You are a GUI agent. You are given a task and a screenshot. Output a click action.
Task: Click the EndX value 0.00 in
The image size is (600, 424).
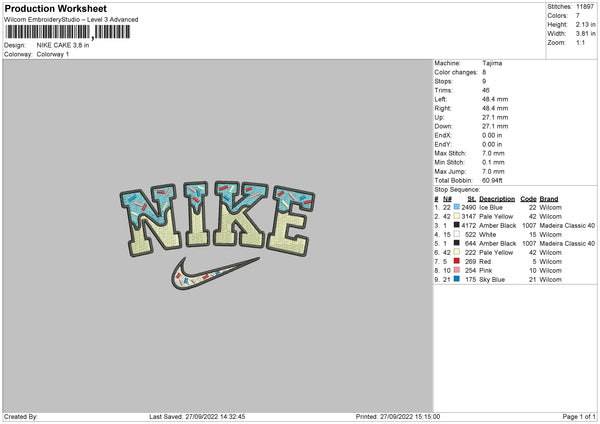point(492,135)
